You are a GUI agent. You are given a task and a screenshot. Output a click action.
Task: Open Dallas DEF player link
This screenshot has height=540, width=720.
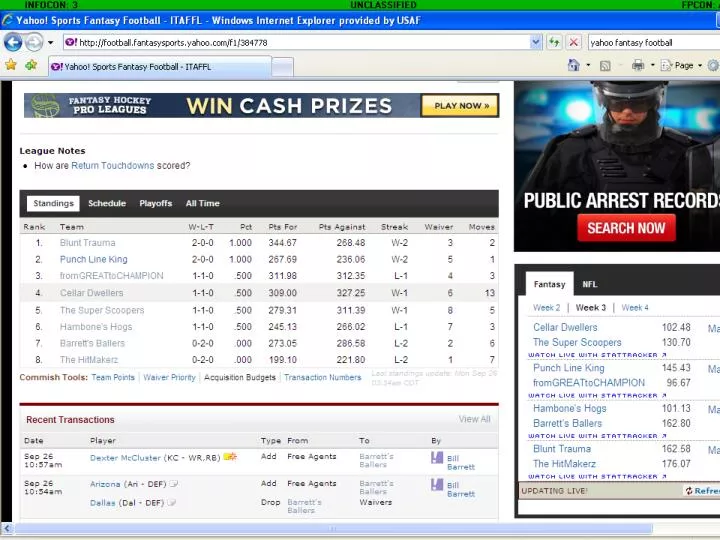(x=103, y=503)
